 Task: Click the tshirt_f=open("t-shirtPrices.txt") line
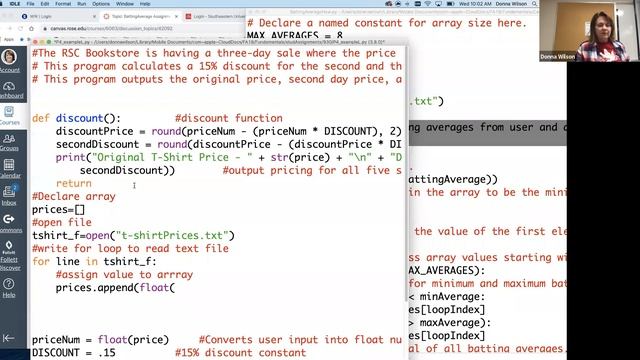click(133, 236)
